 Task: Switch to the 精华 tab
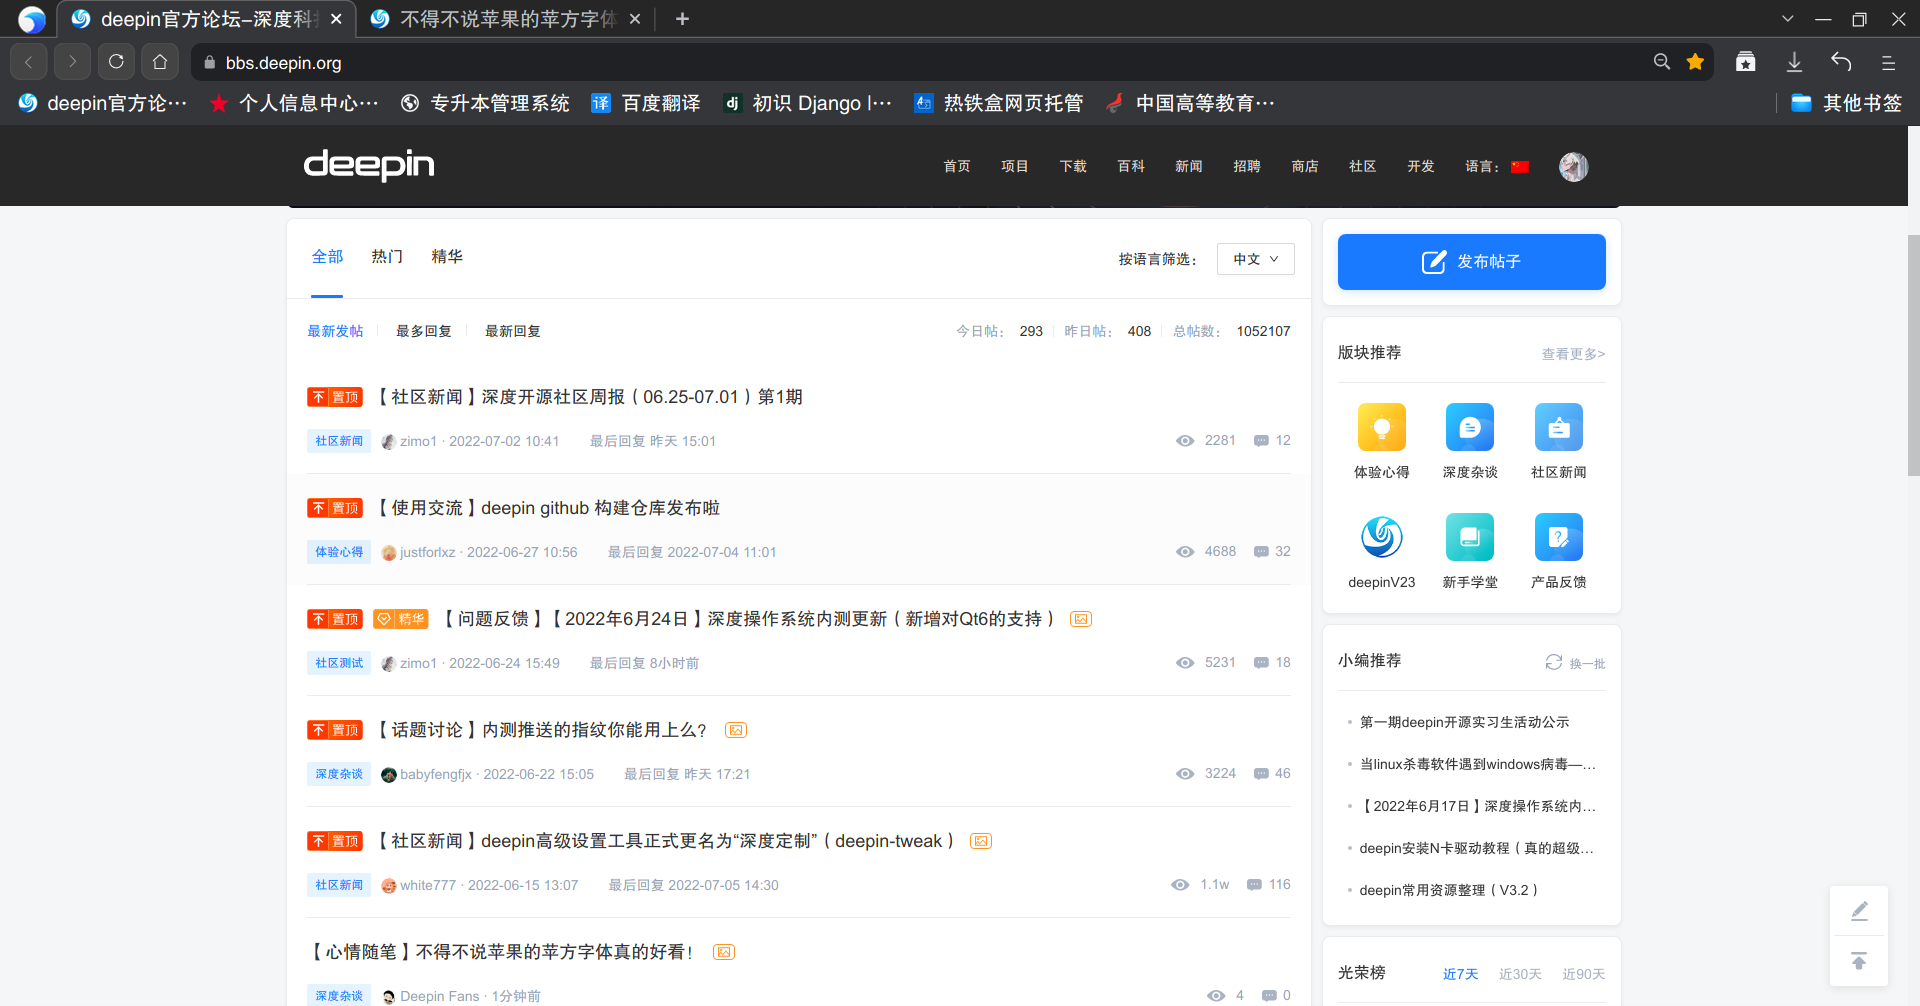coord(447,257)
